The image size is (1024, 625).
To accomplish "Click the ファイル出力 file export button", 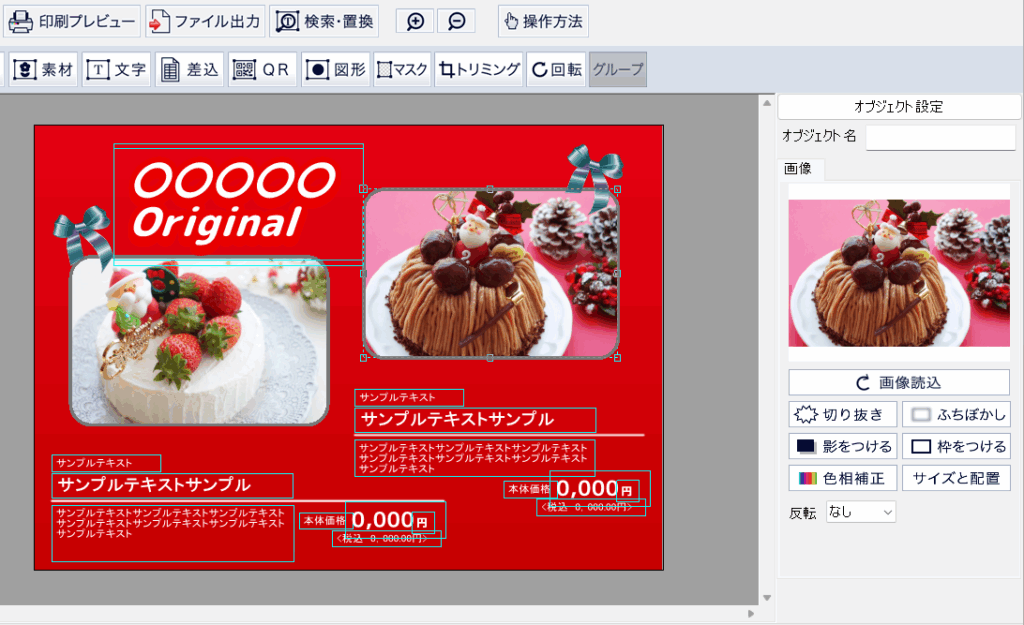I will [206, 21].
